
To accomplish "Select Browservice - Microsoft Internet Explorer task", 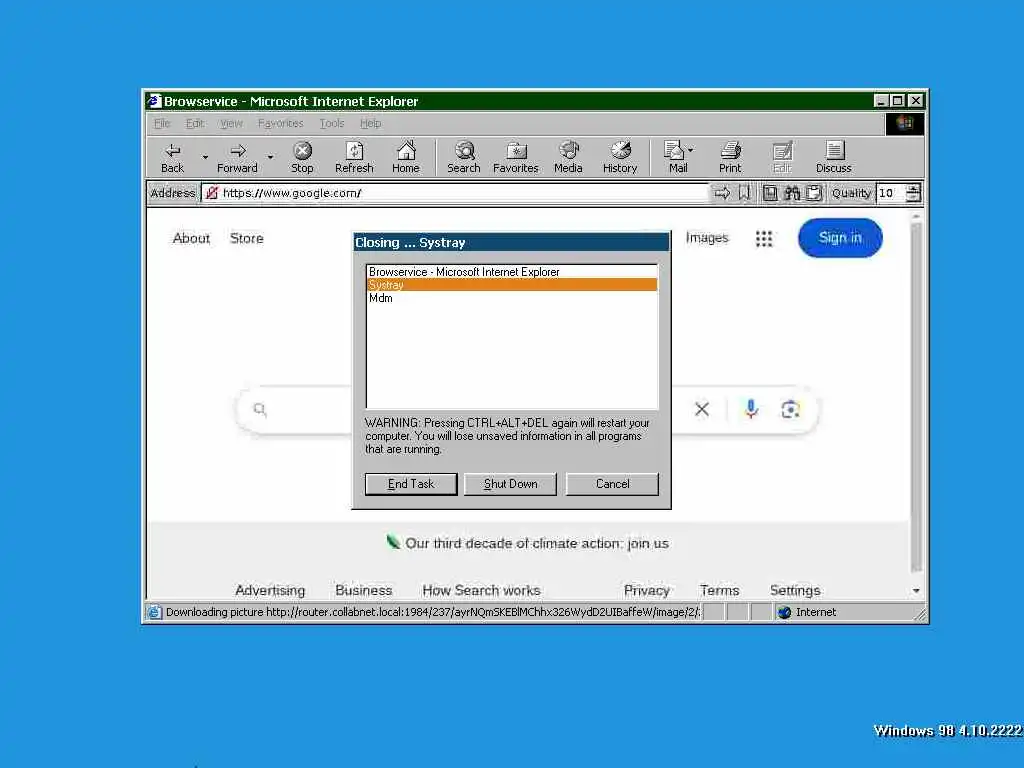I will tap(512, 272).
